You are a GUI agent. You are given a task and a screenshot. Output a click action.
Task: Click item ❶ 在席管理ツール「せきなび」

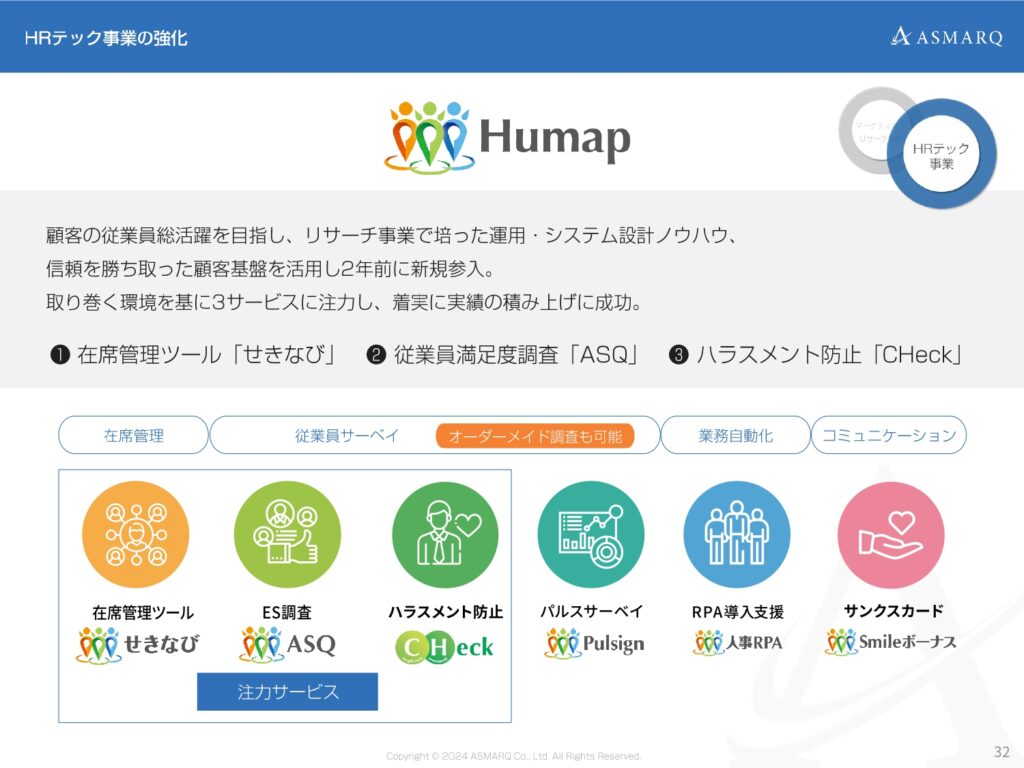194,355
